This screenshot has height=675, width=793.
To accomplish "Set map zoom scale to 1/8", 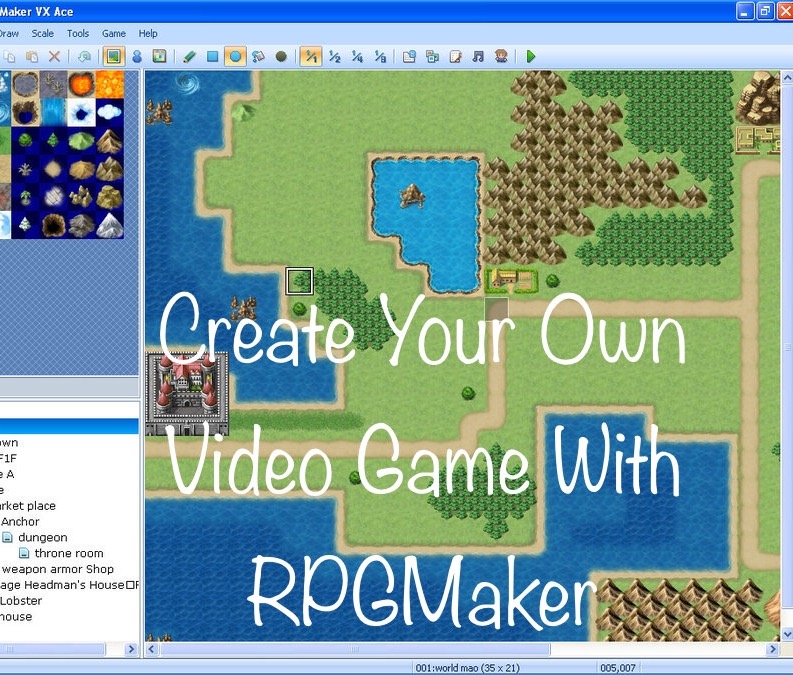I will 381,57.
